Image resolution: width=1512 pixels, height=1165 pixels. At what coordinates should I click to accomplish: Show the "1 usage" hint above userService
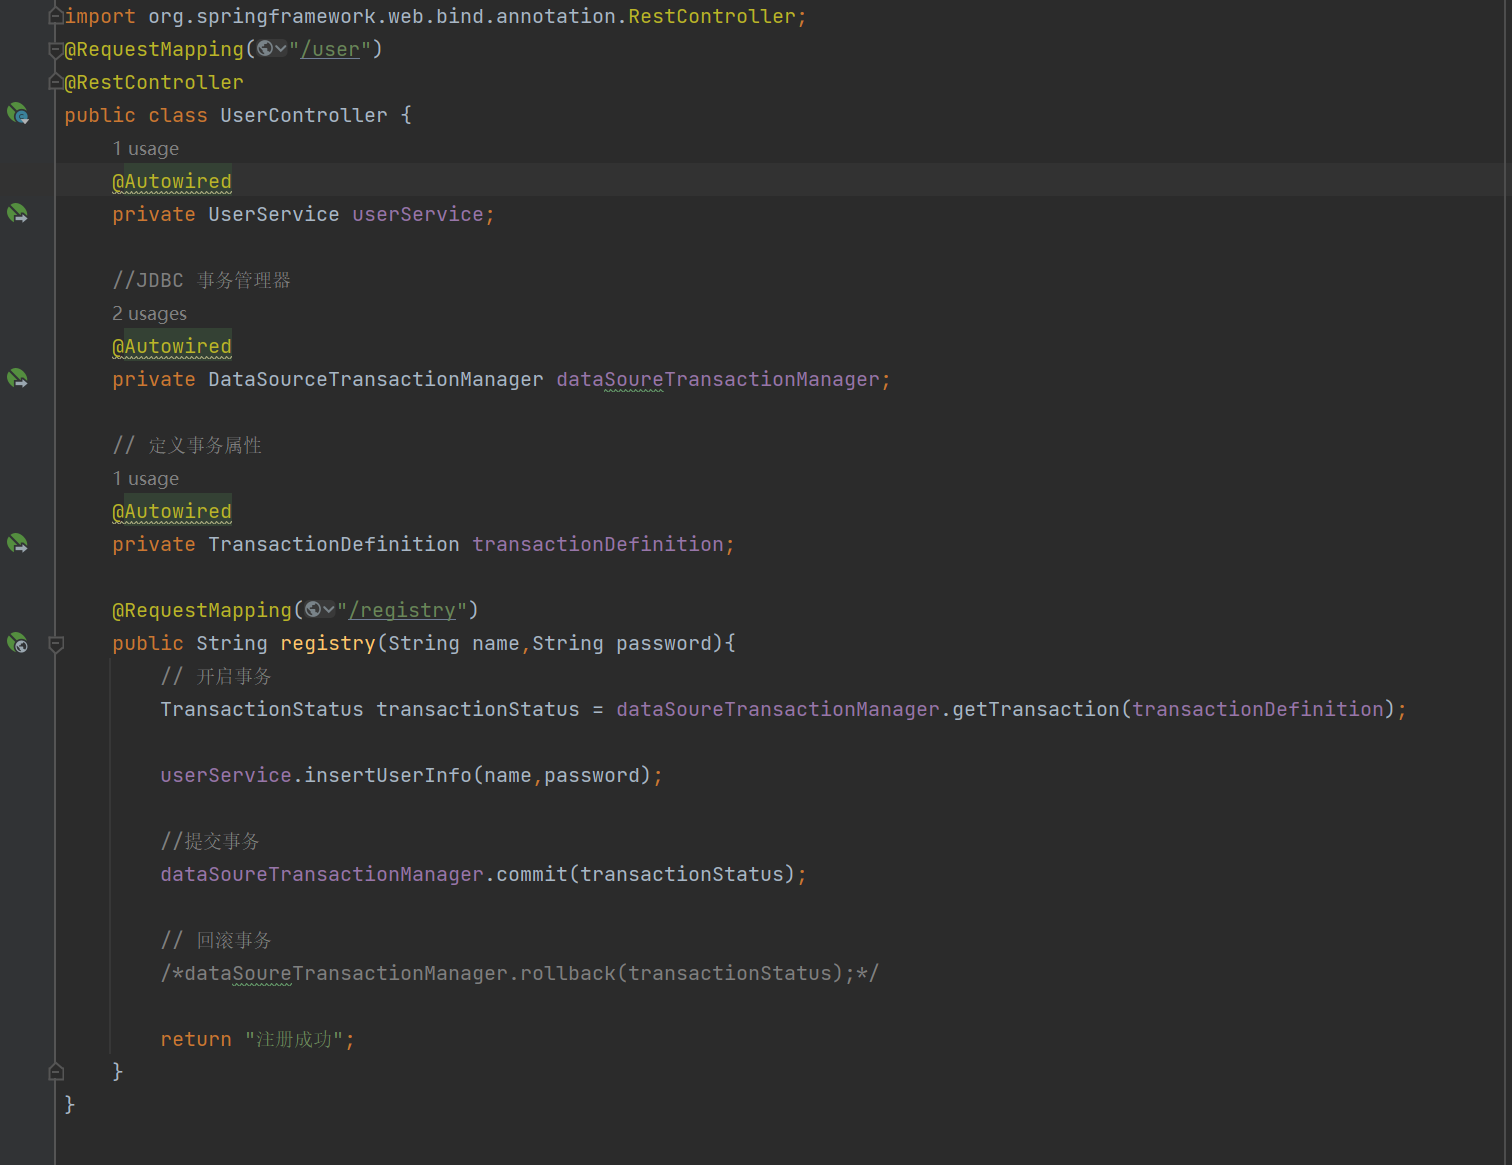pos(146,148)
